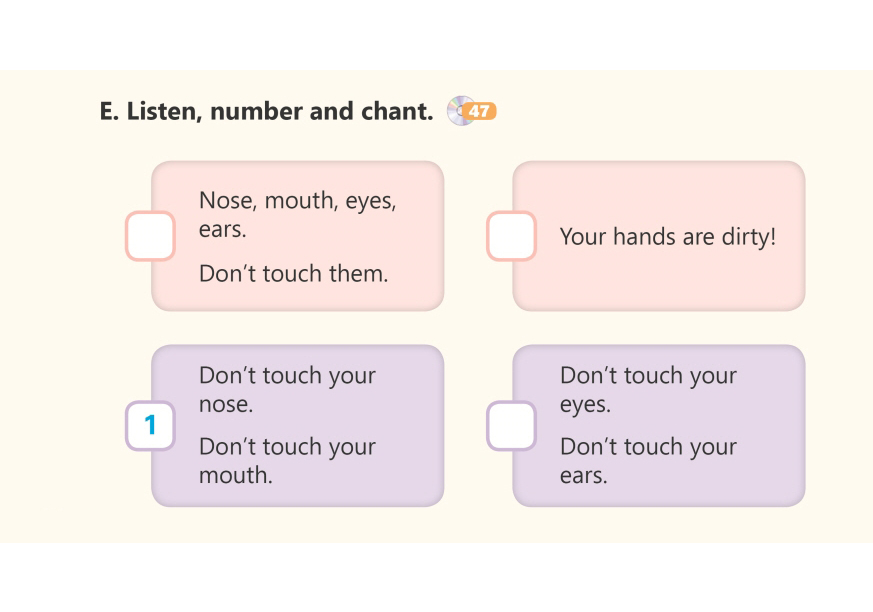Select the empty box beside 'Your hands are dirty!'
Screen dimensions: 873x612
[511, 237]
